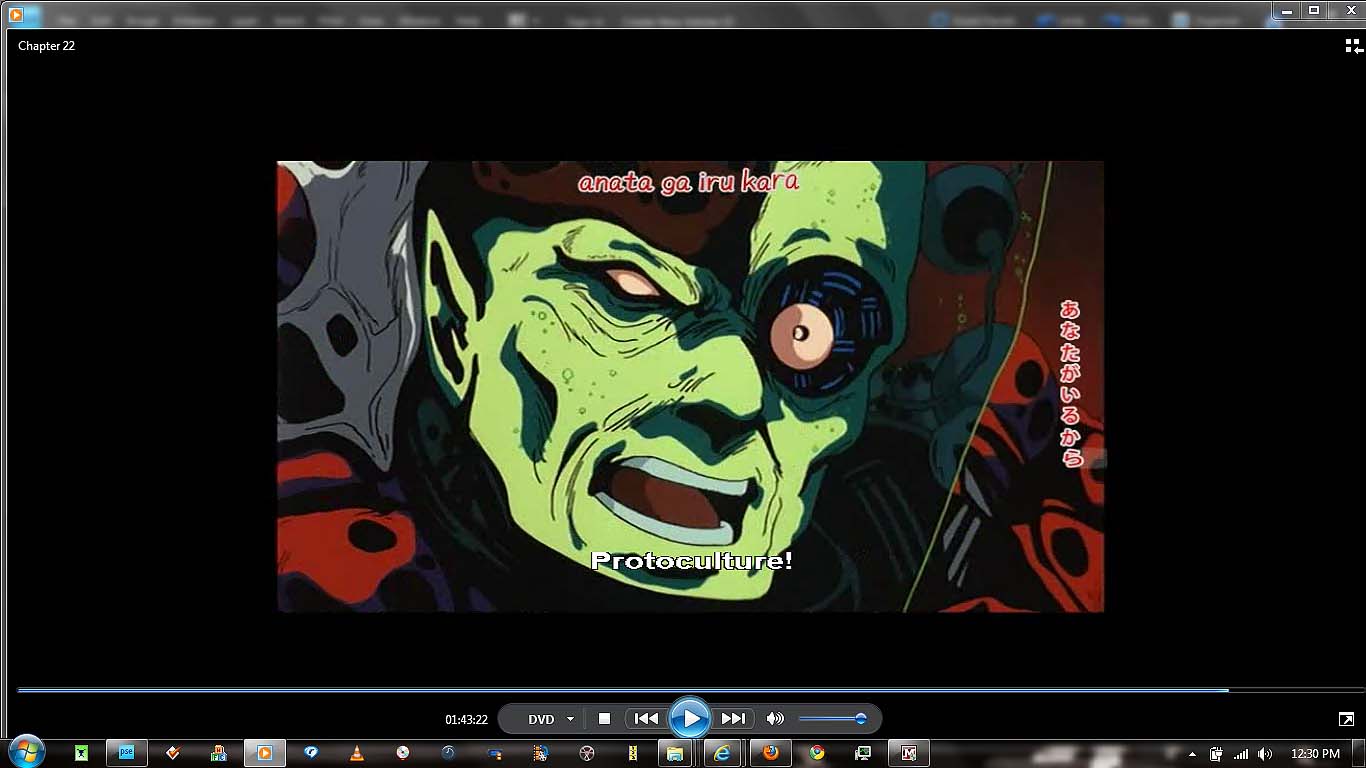Mute the player volume

pyautogui.click(x=775, y=718)
